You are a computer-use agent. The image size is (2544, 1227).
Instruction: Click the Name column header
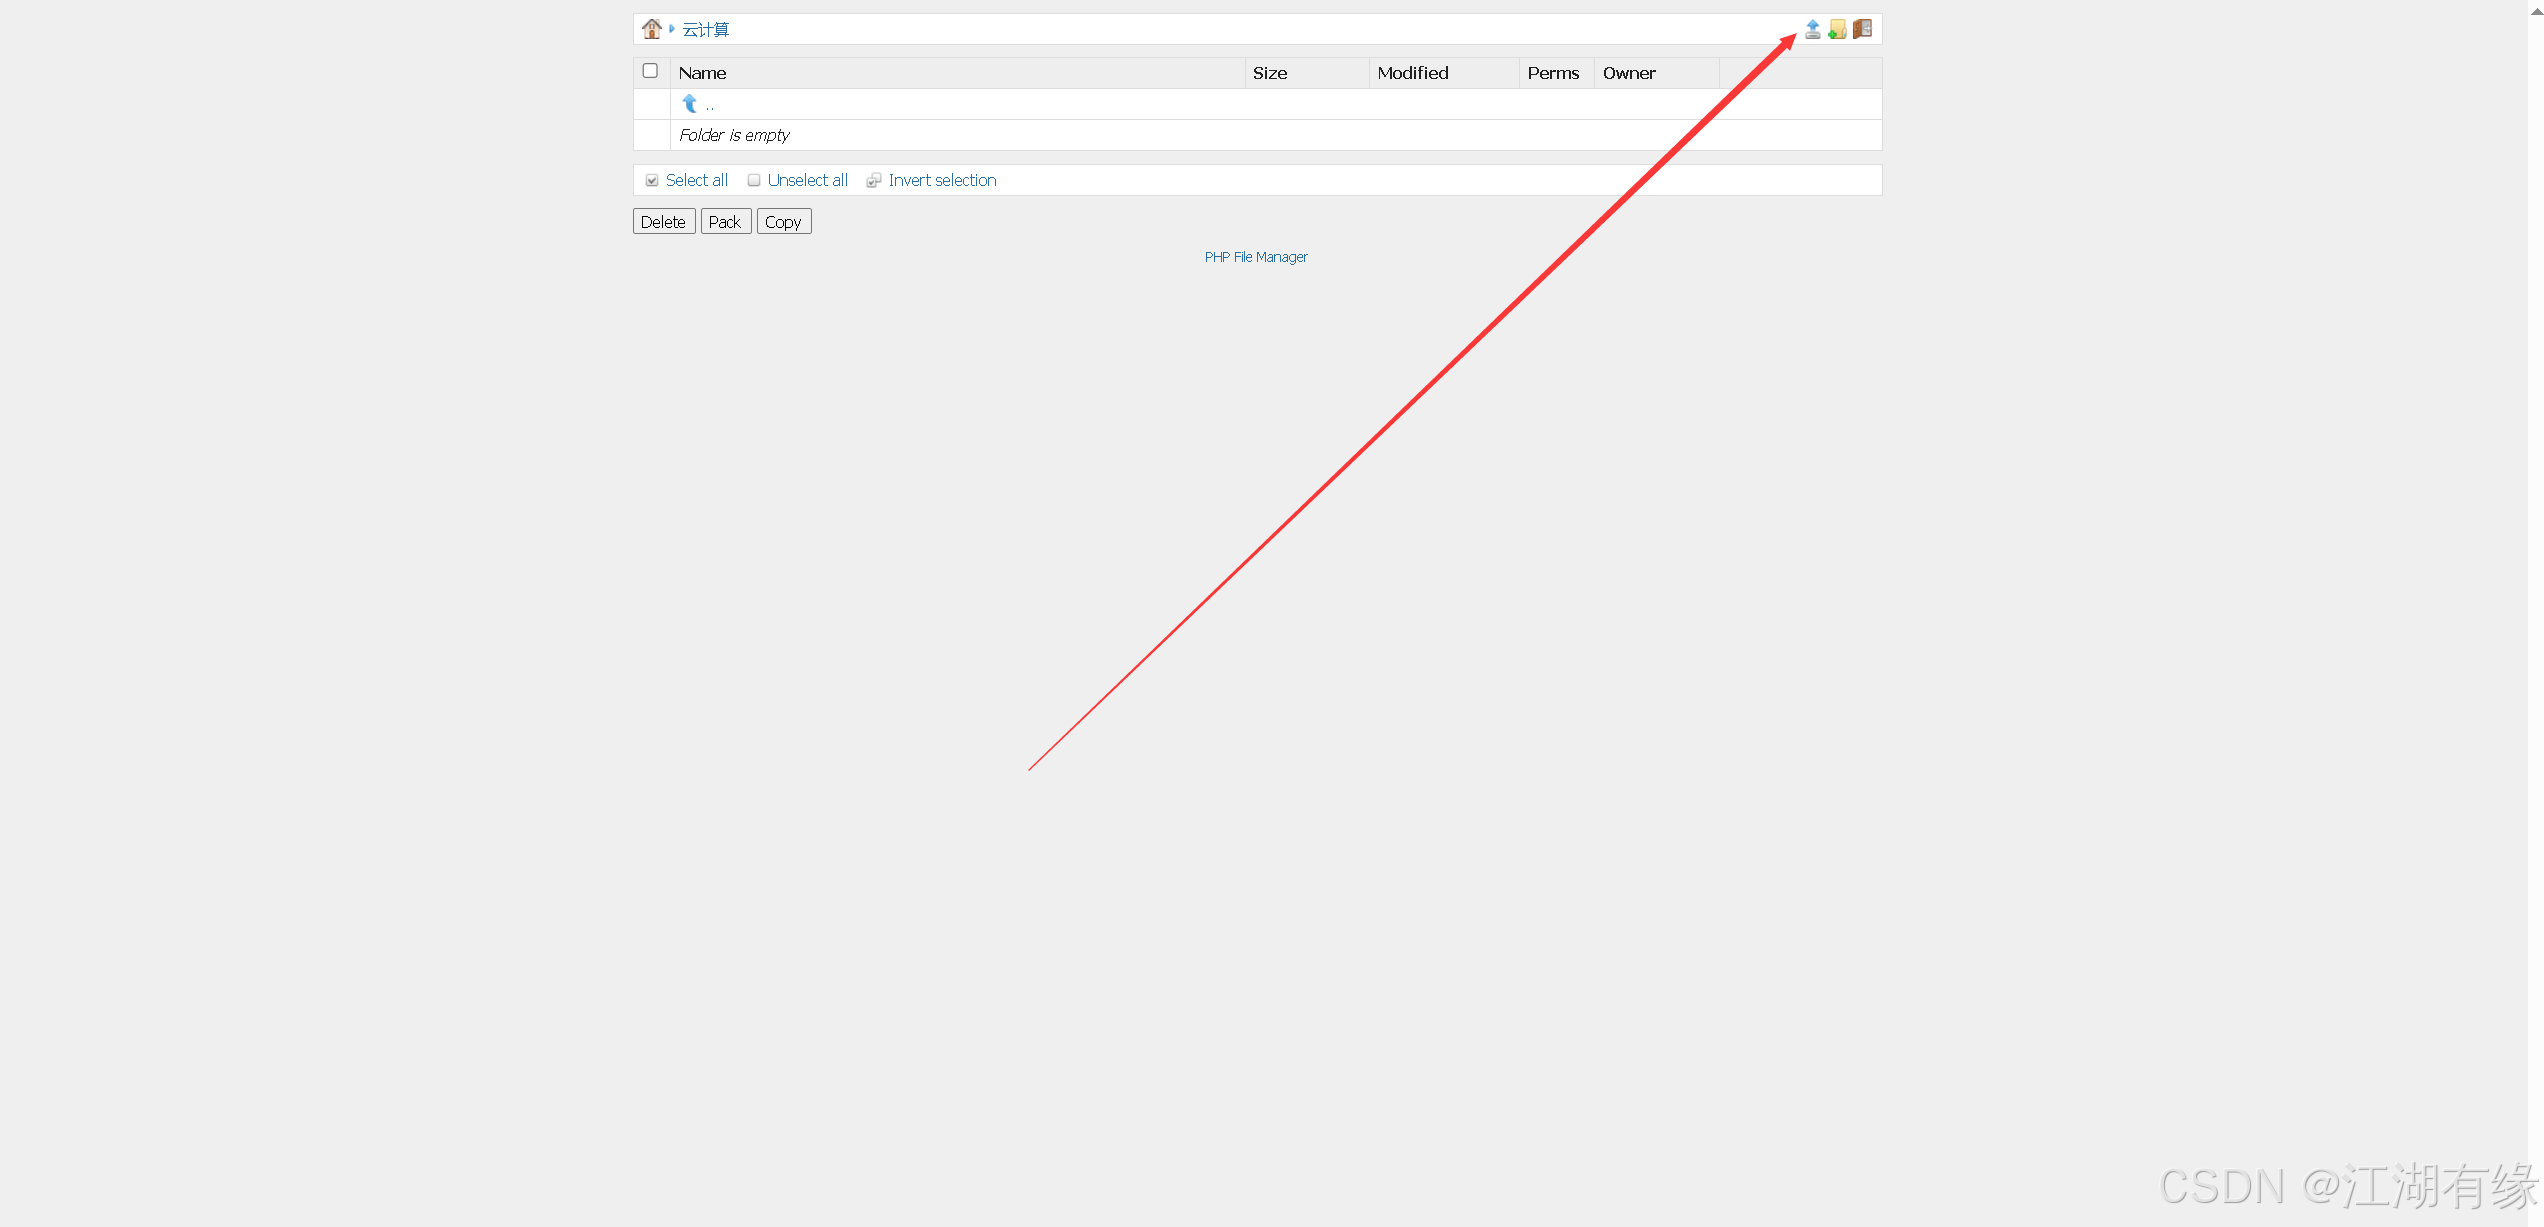click(x=702, y=73)
